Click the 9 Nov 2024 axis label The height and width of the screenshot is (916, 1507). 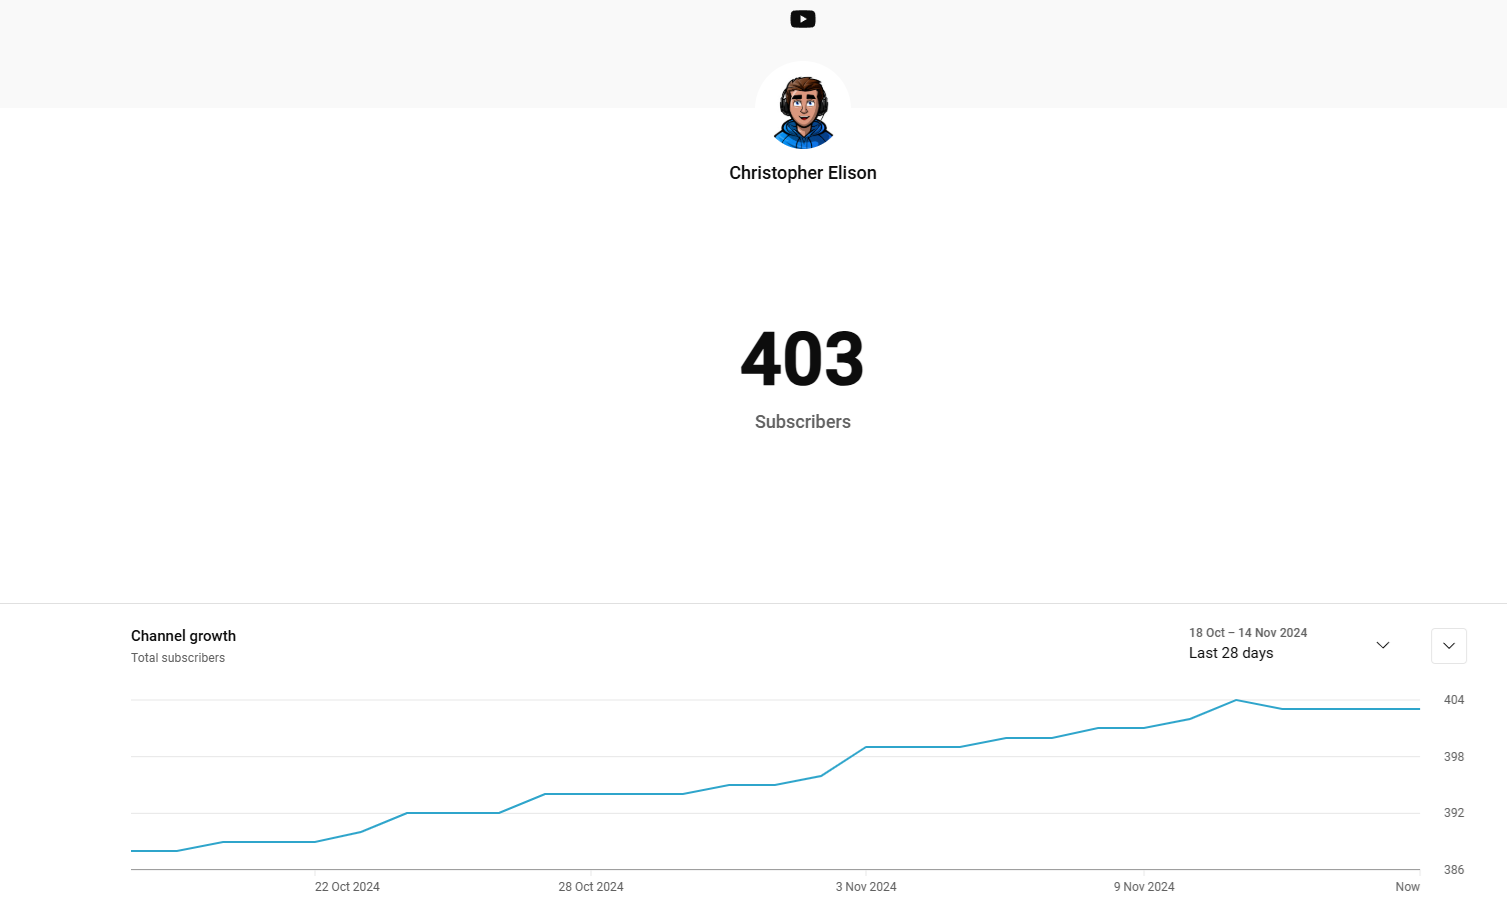click(x=1144, y=887)
